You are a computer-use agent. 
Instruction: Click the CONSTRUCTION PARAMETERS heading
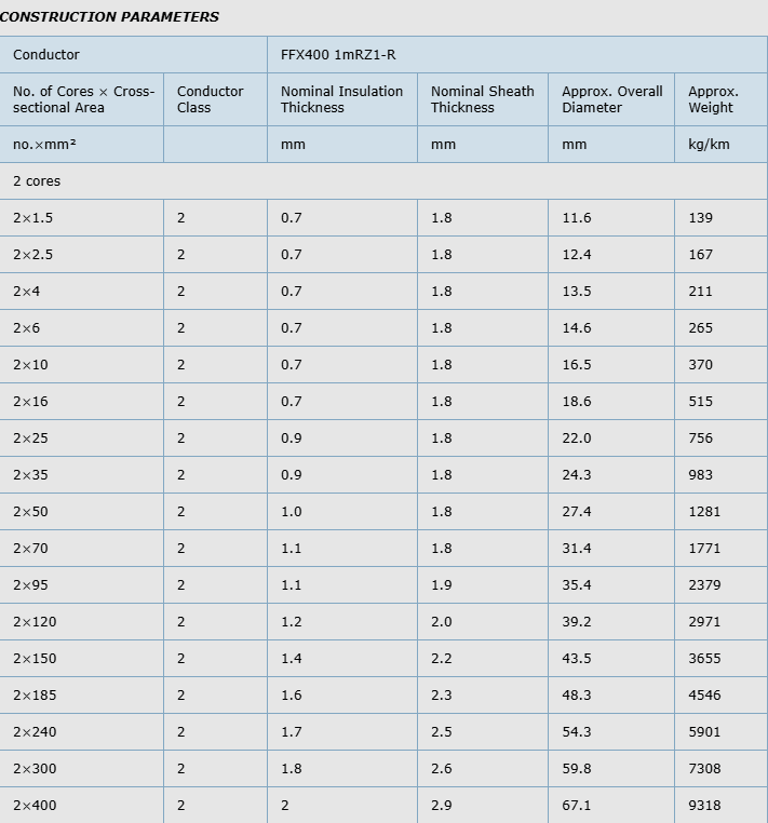coord(110,17)
